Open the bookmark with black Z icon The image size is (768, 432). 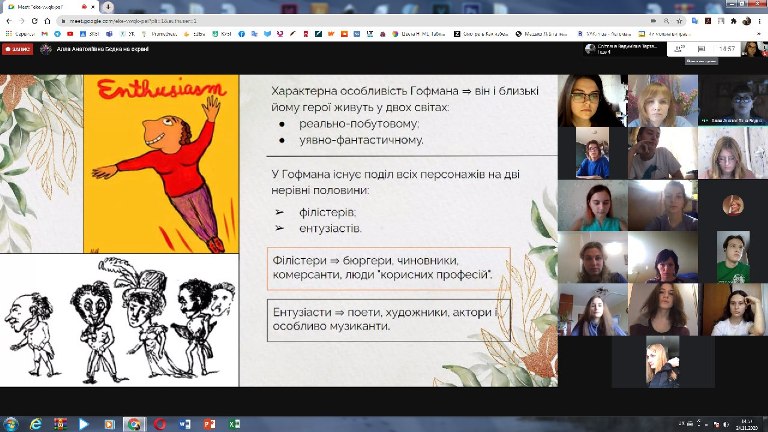pyautogui.click(x=457, y=34)
